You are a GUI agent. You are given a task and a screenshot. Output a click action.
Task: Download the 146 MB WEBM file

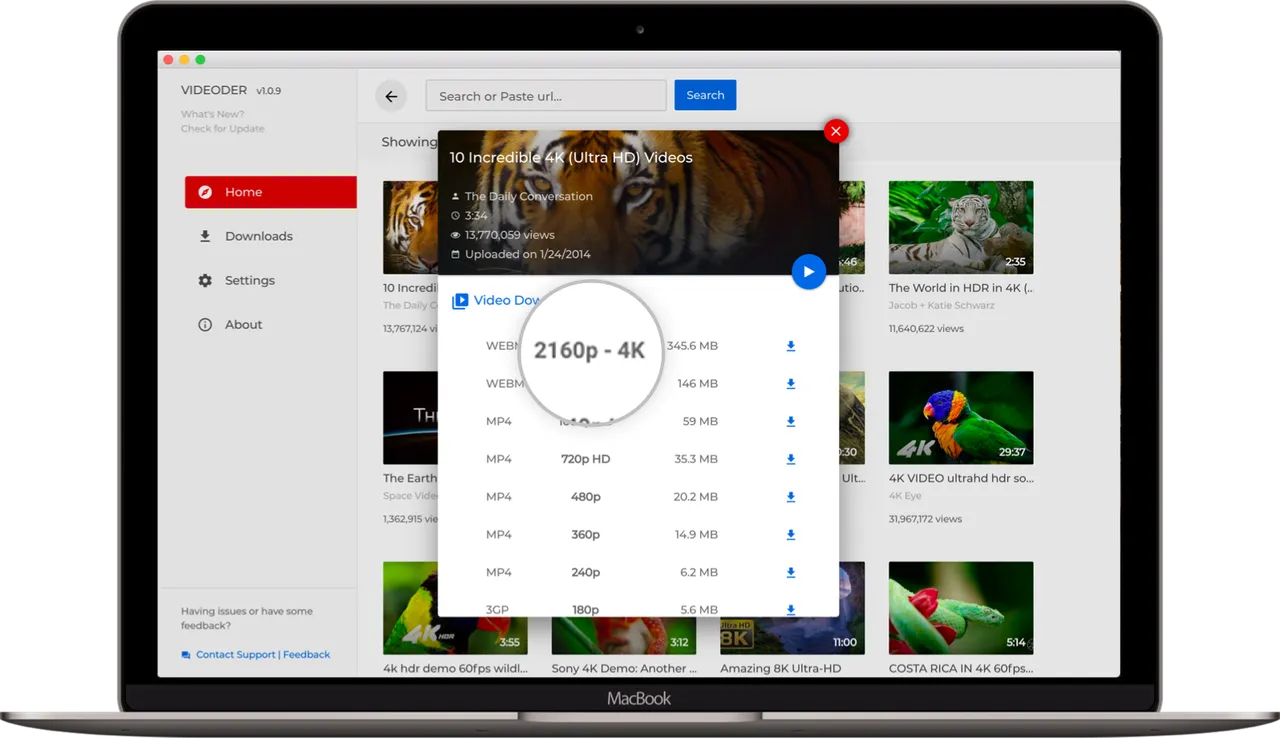pyautogui.click(x=790, y=384)
